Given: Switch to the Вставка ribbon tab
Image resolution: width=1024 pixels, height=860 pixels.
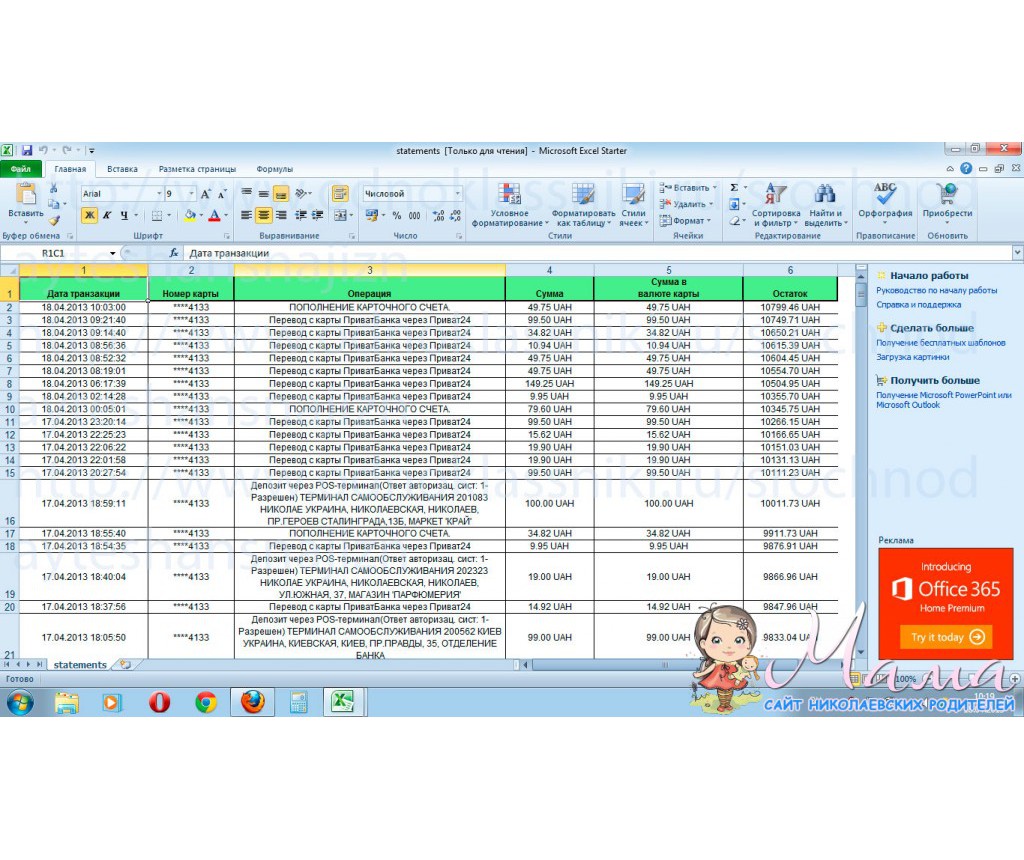Looking at the screenshot, I should (x=122, y=169).
